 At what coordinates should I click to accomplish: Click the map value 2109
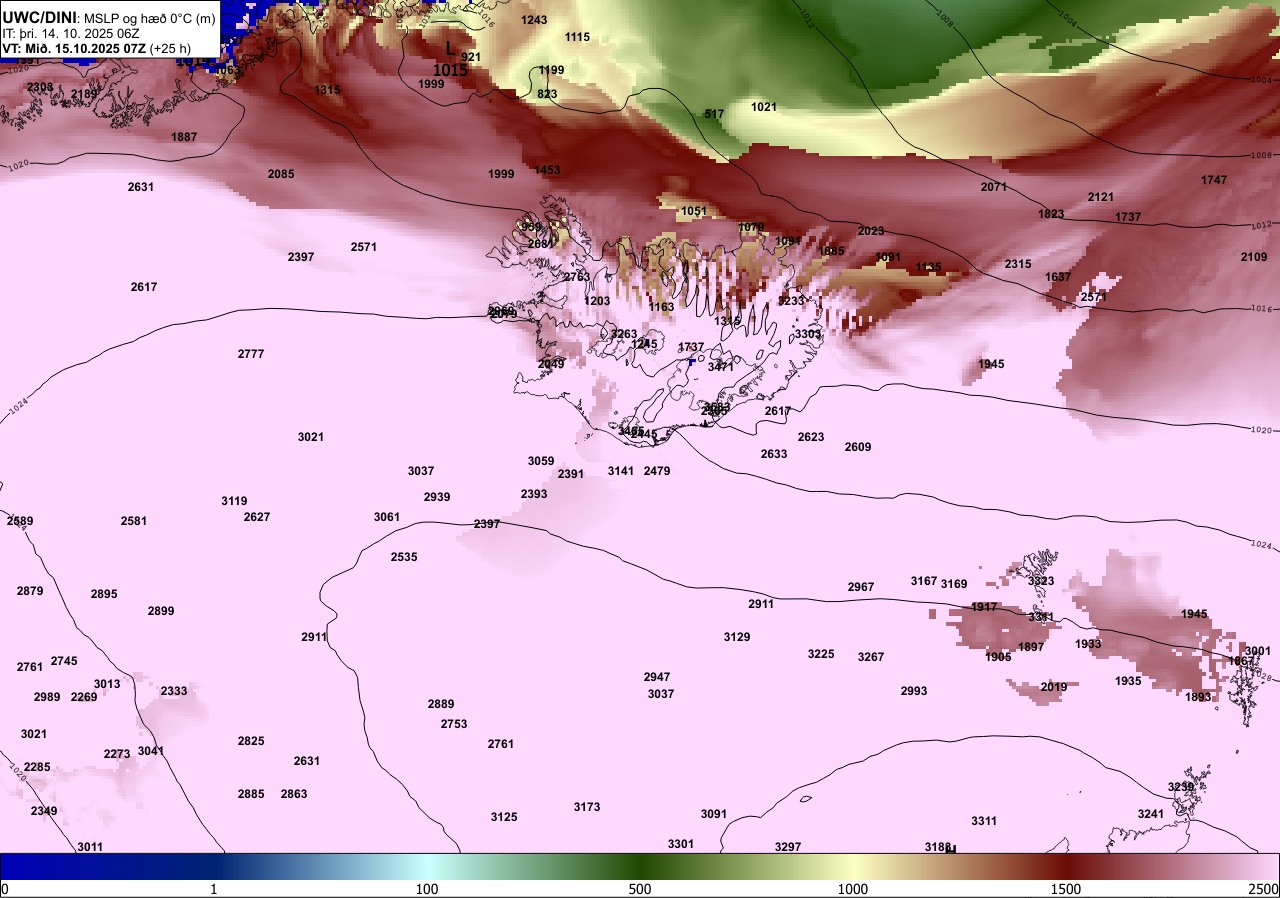click(1254, 257)
